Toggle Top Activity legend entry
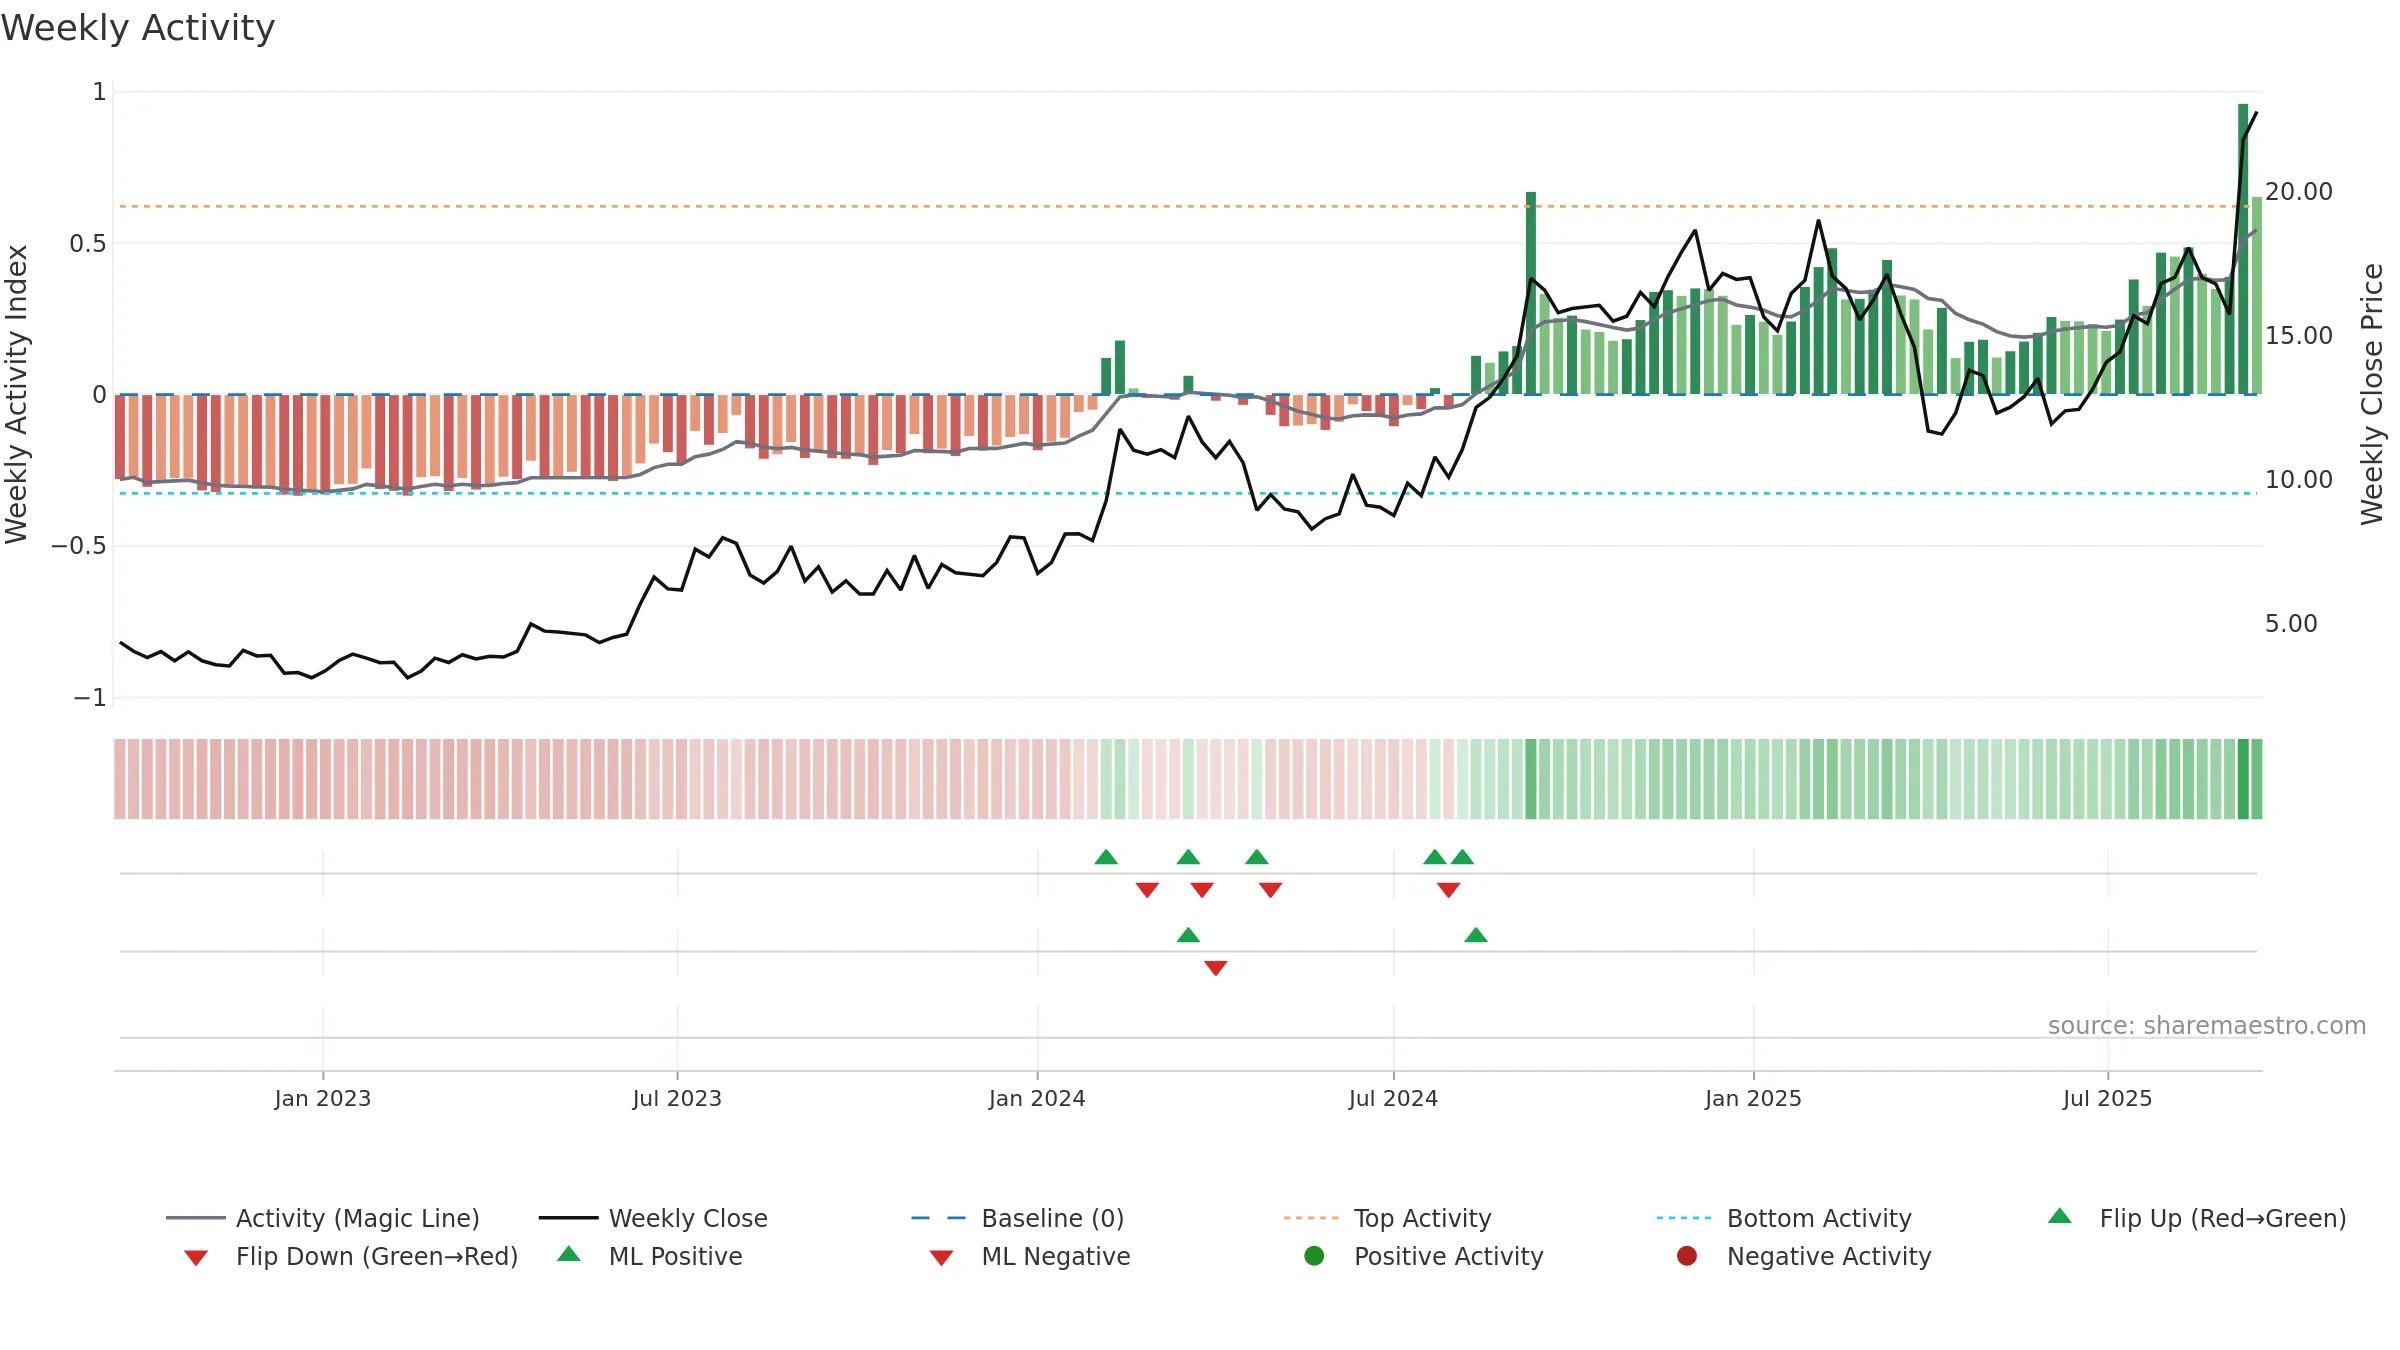 (x=1388, y=1218)
